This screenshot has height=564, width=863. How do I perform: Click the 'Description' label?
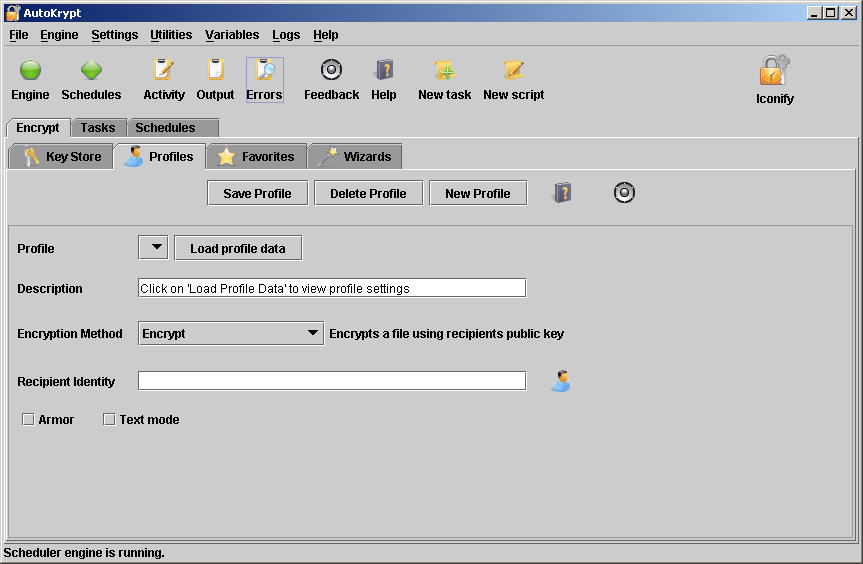coord(50,288)
